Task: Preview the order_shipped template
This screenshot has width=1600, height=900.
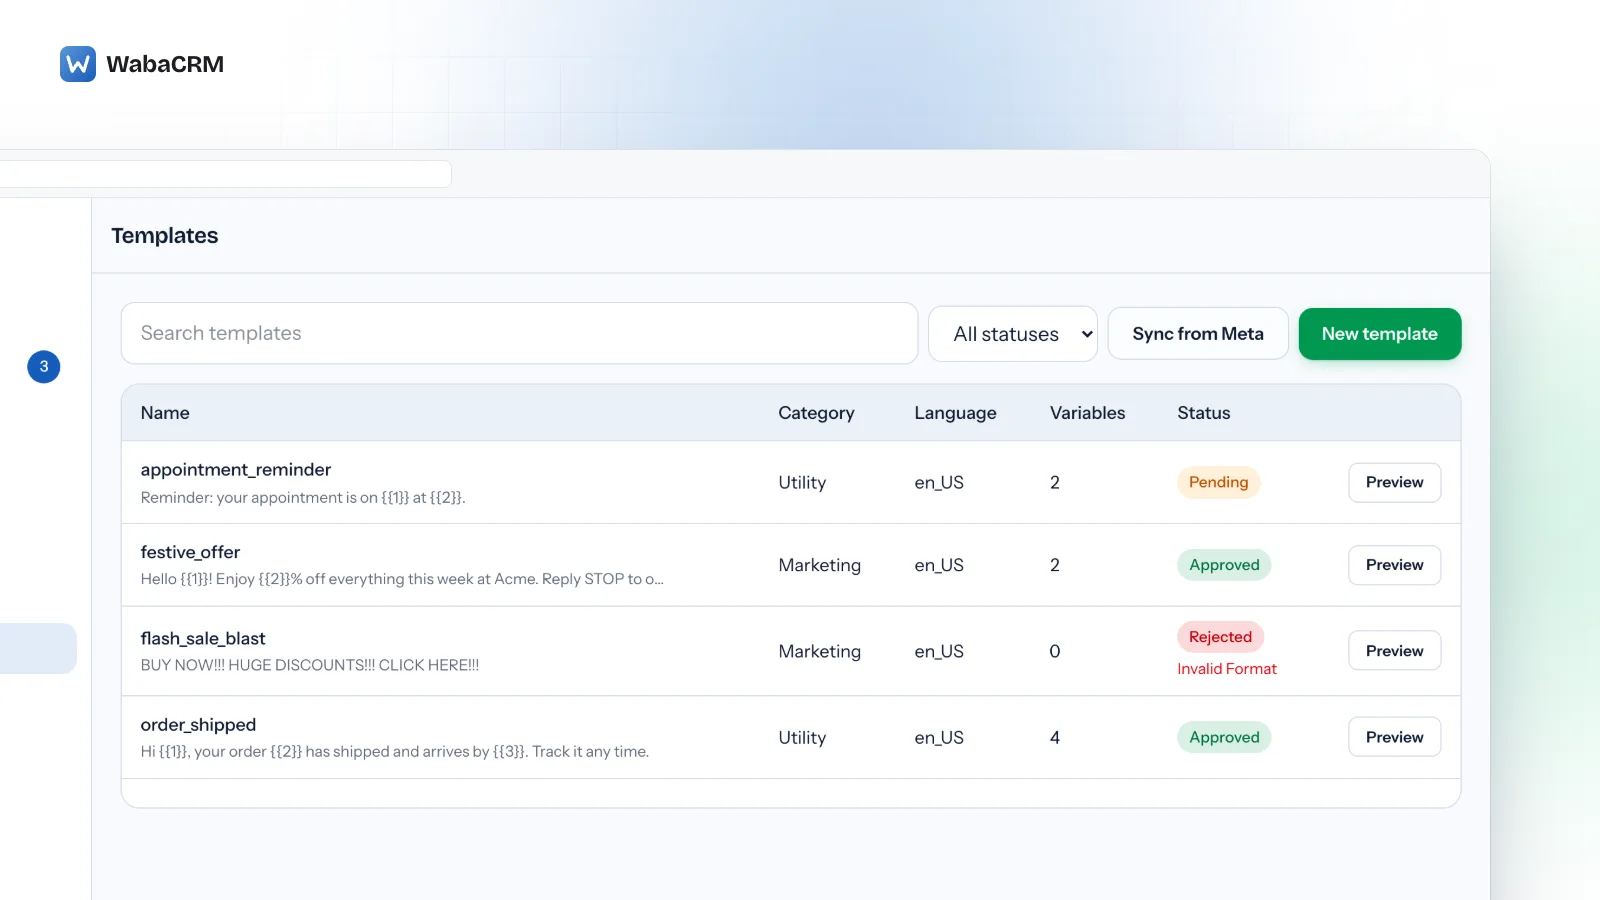Action: tap(1394, 737)
